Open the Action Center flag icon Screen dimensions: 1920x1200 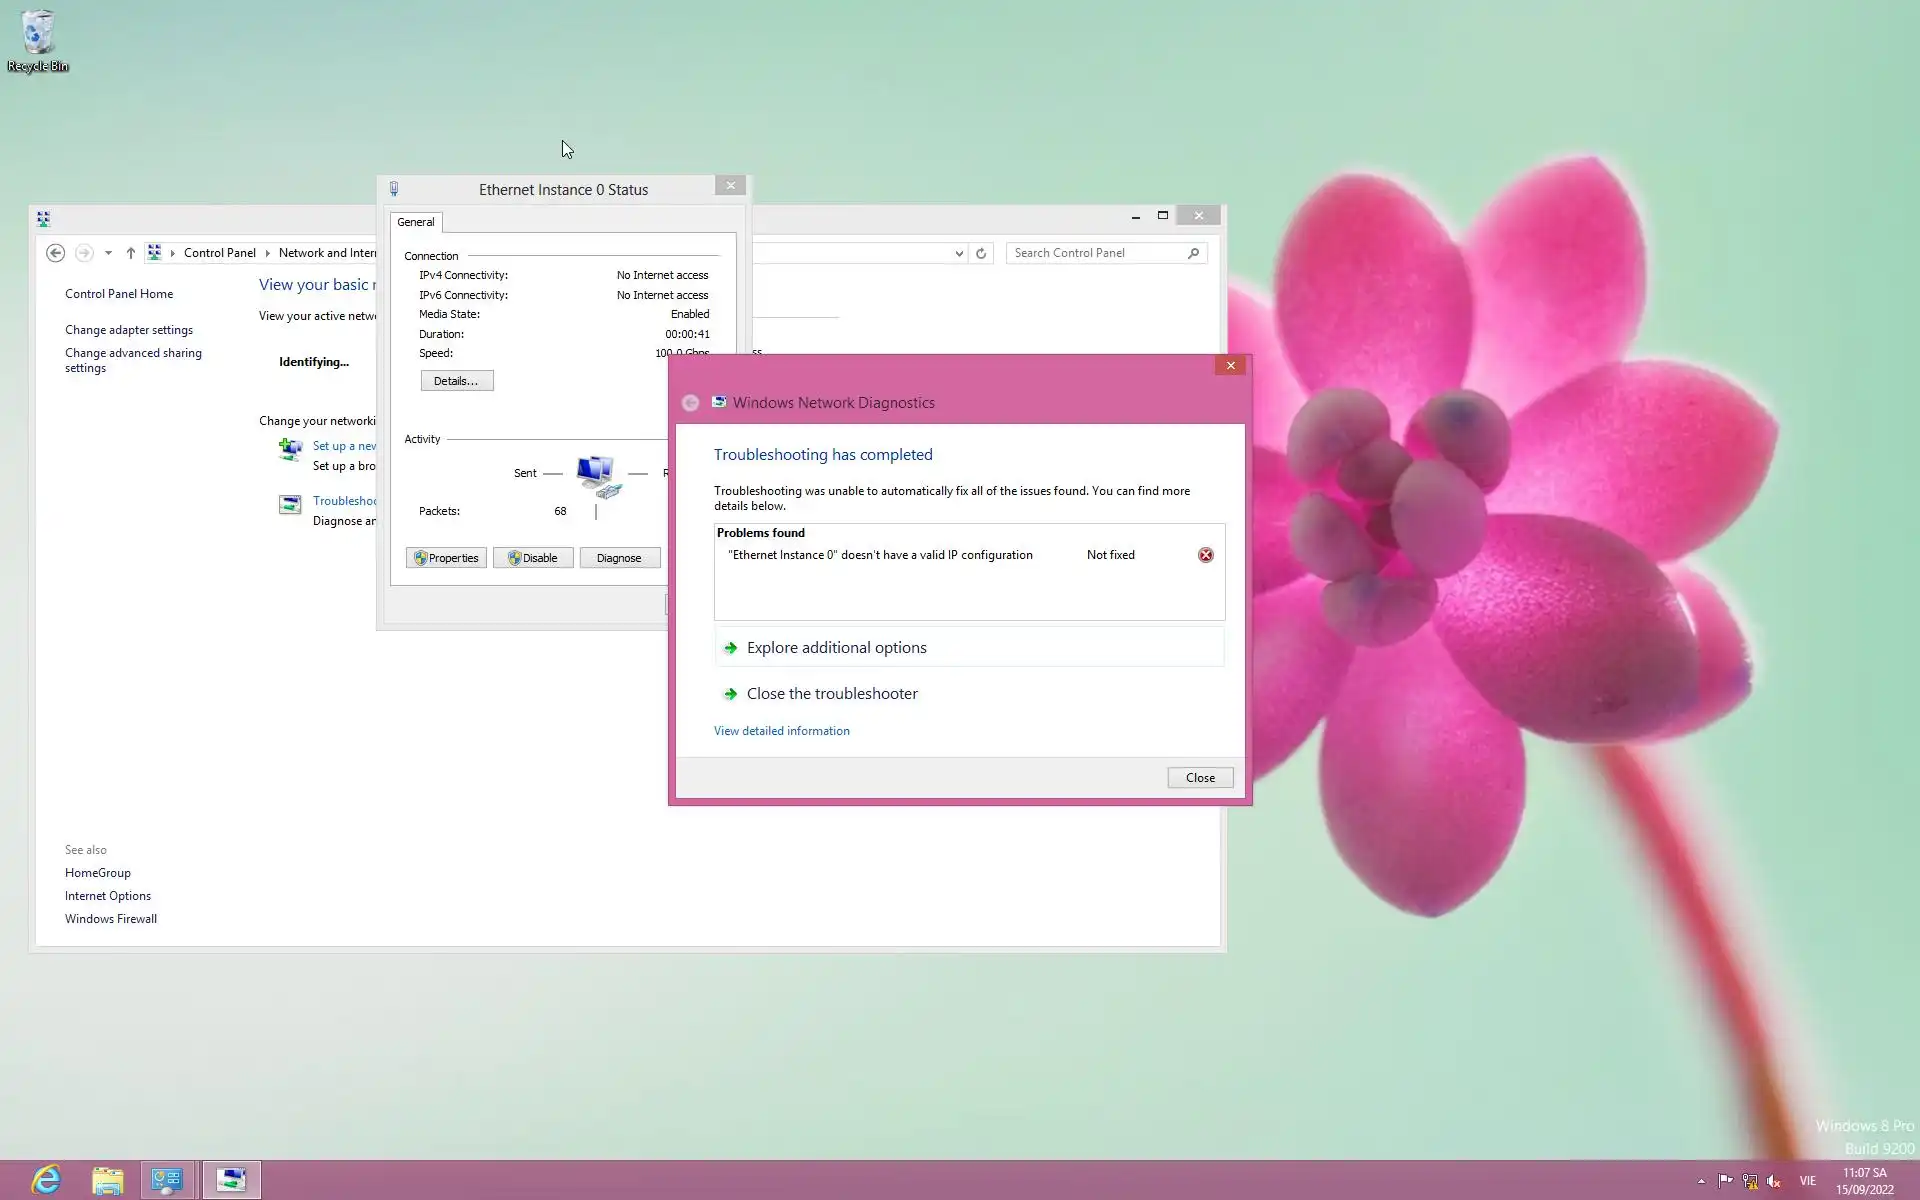(1726, 1181)
